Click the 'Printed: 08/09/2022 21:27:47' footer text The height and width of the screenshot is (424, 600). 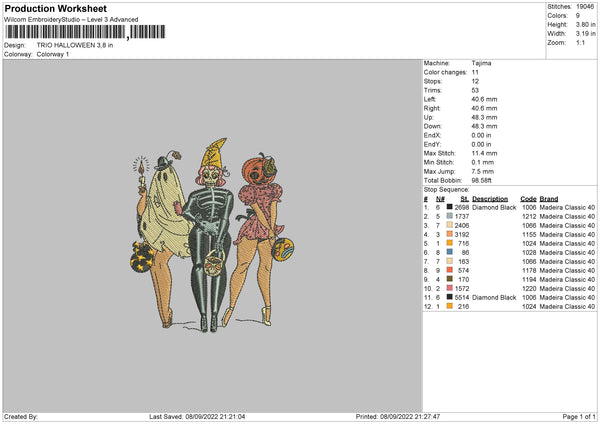(x=398, y=416)
